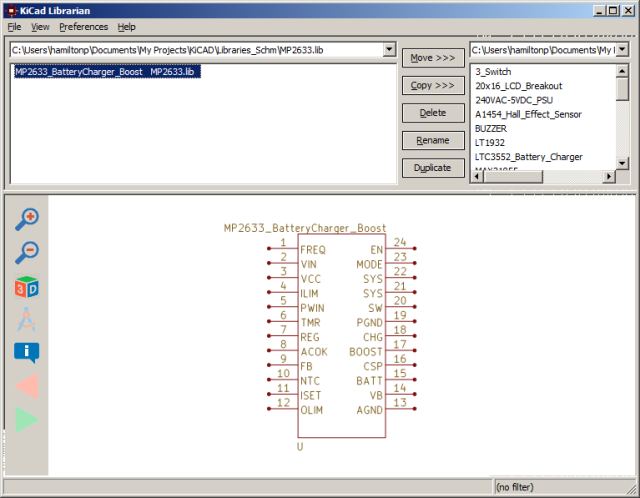This screenshot has height=498, width=640.
Task: Select 240VAC-5VDC_PSU in right list
Action: (513, 100)
